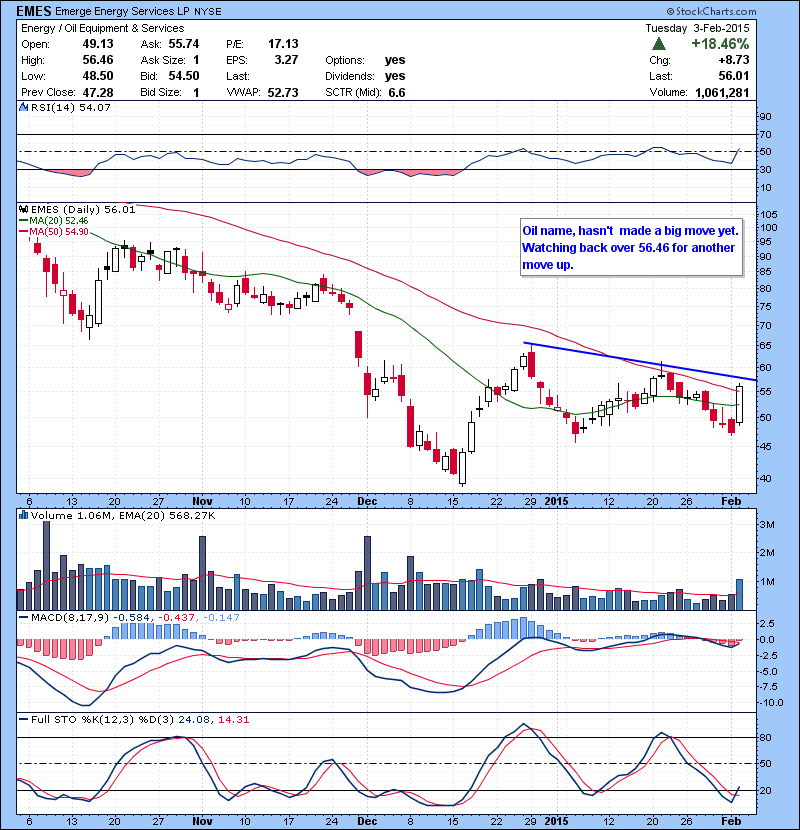The image size is (800, 830).
Task: Click the RSI(14) 54.07 panel label
Action: point(70,107)
